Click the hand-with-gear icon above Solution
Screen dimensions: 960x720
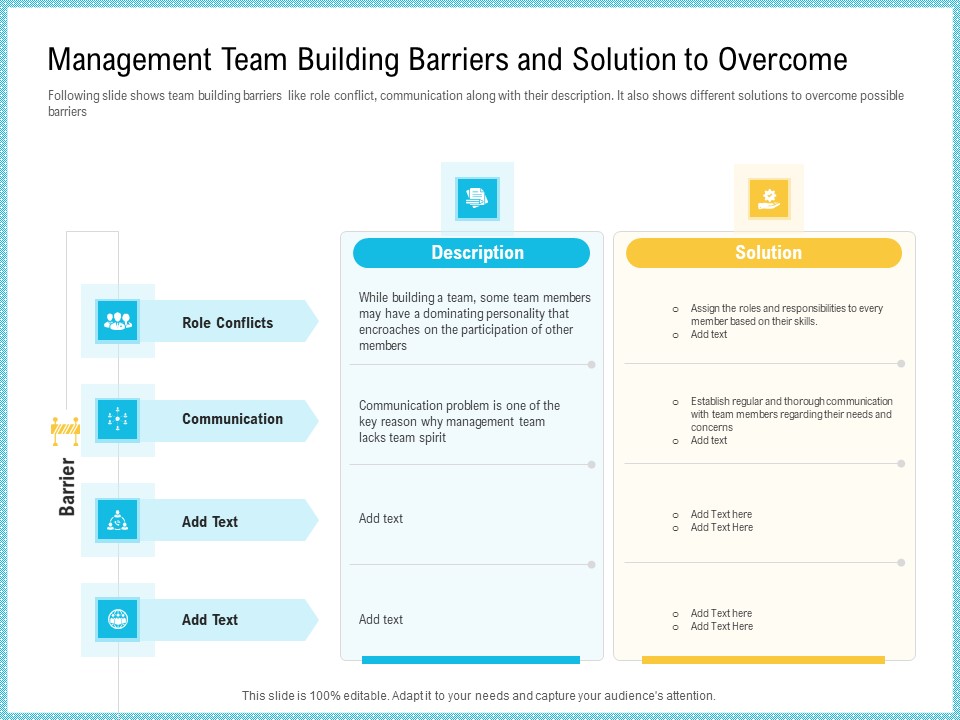point(769,198)
